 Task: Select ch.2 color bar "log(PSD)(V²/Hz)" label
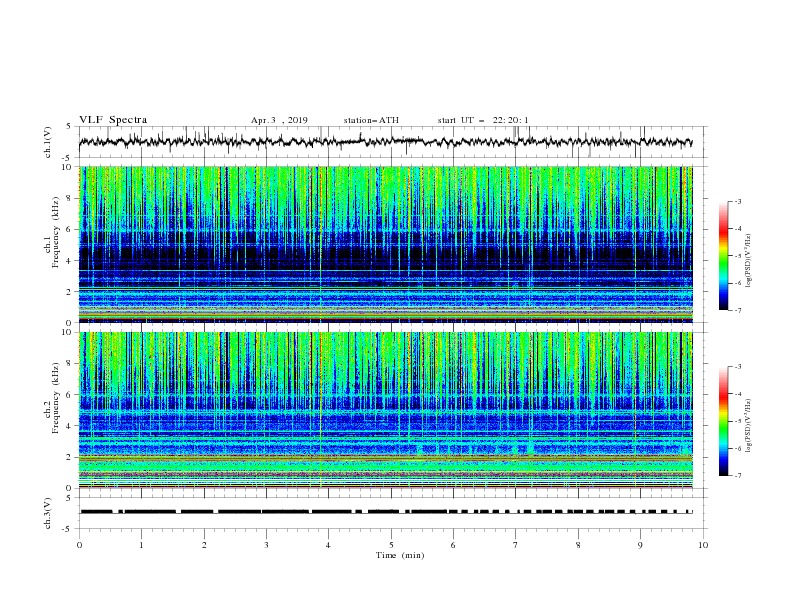pos(749,426)
